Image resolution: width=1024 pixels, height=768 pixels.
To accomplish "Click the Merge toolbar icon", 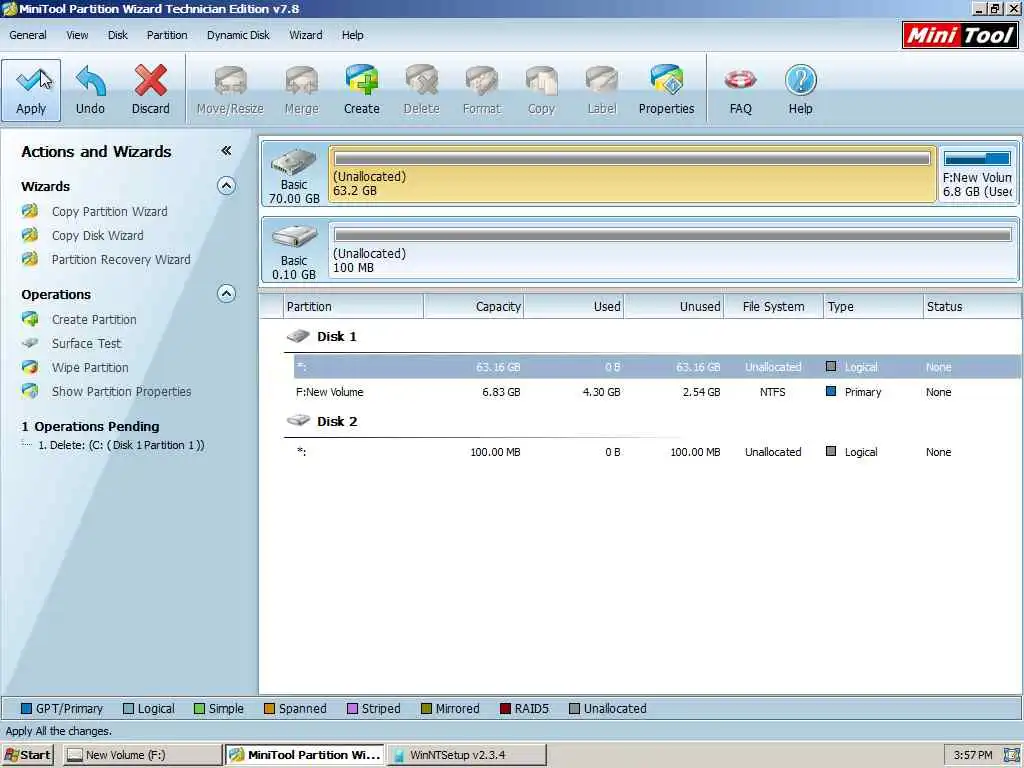I will 301,90.
